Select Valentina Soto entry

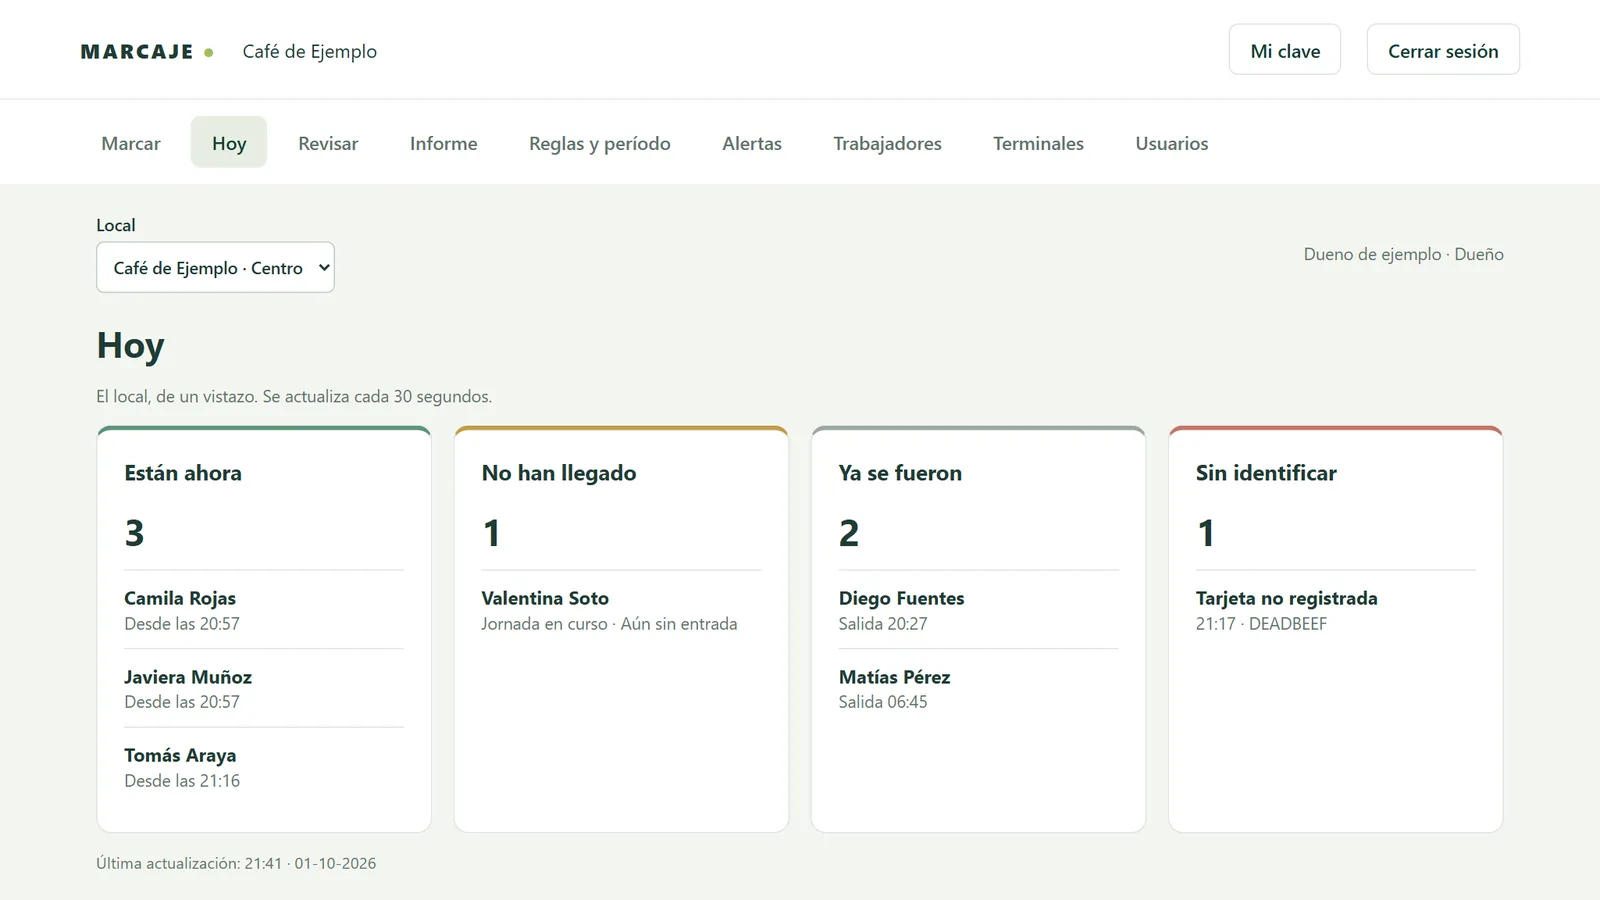tap(545, 598)
